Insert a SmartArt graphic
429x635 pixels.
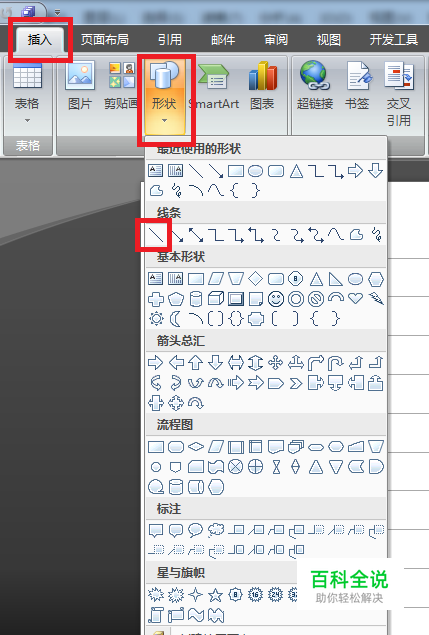214,86
